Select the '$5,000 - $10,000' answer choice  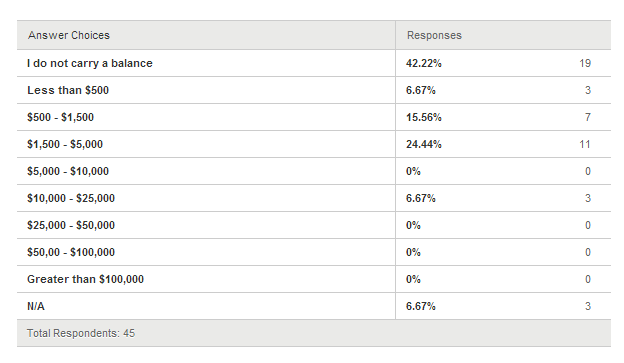(x=68, y=172)
